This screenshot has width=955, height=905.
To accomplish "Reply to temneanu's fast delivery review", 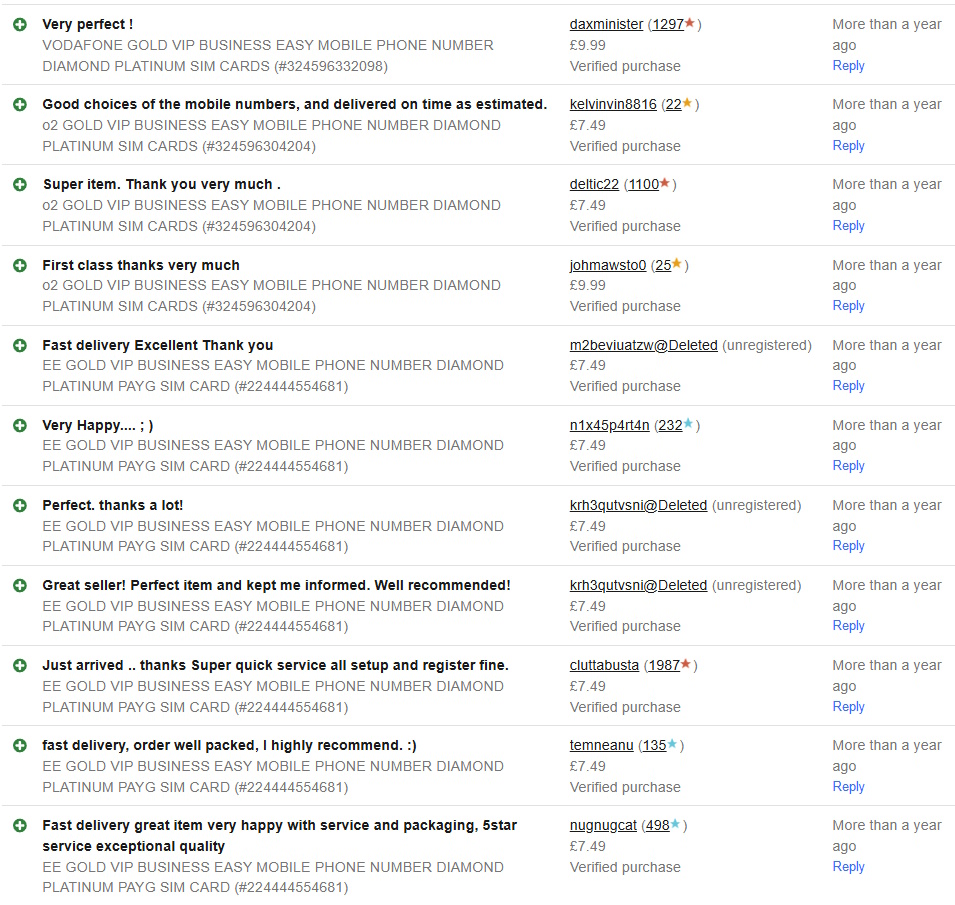I will (x=848, y=787).
